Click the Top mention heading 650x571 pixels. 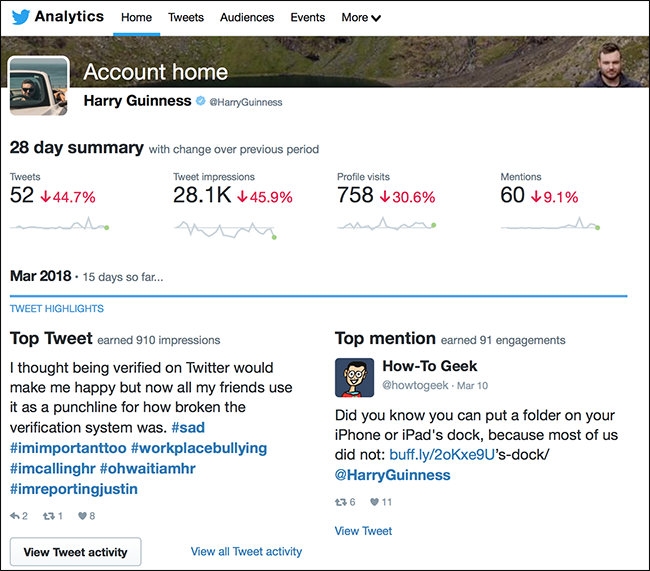pyautogui.click(x=385, y=338)
